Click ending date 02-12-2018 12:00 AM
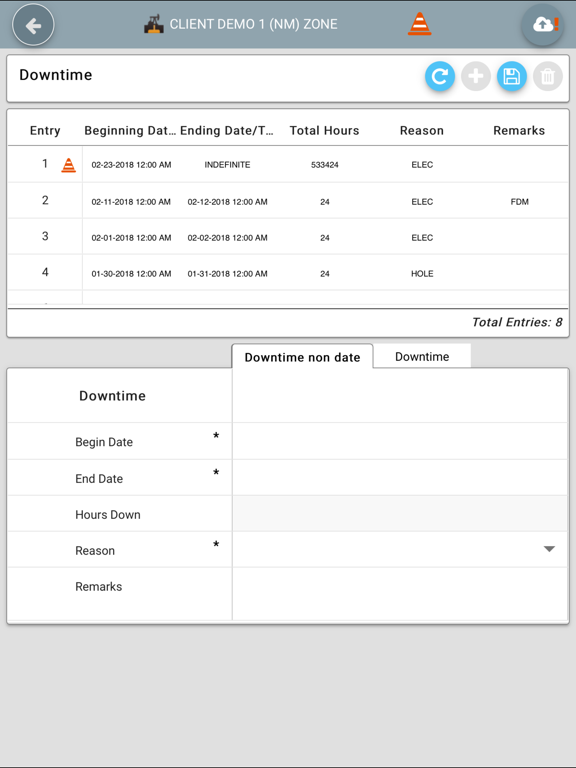 227,201
